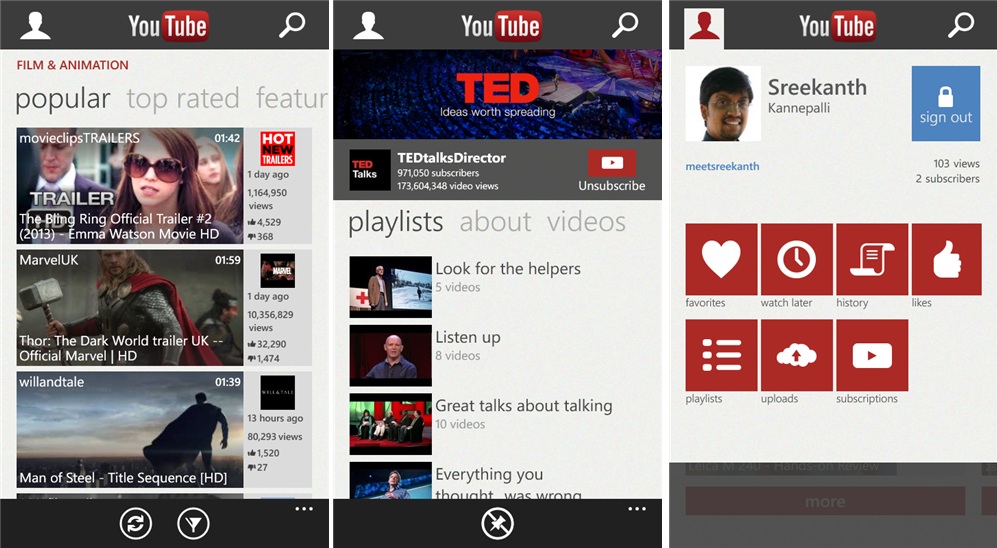
Task: Tap the refresh icon in the bottom bar
Action: [136, 524]
